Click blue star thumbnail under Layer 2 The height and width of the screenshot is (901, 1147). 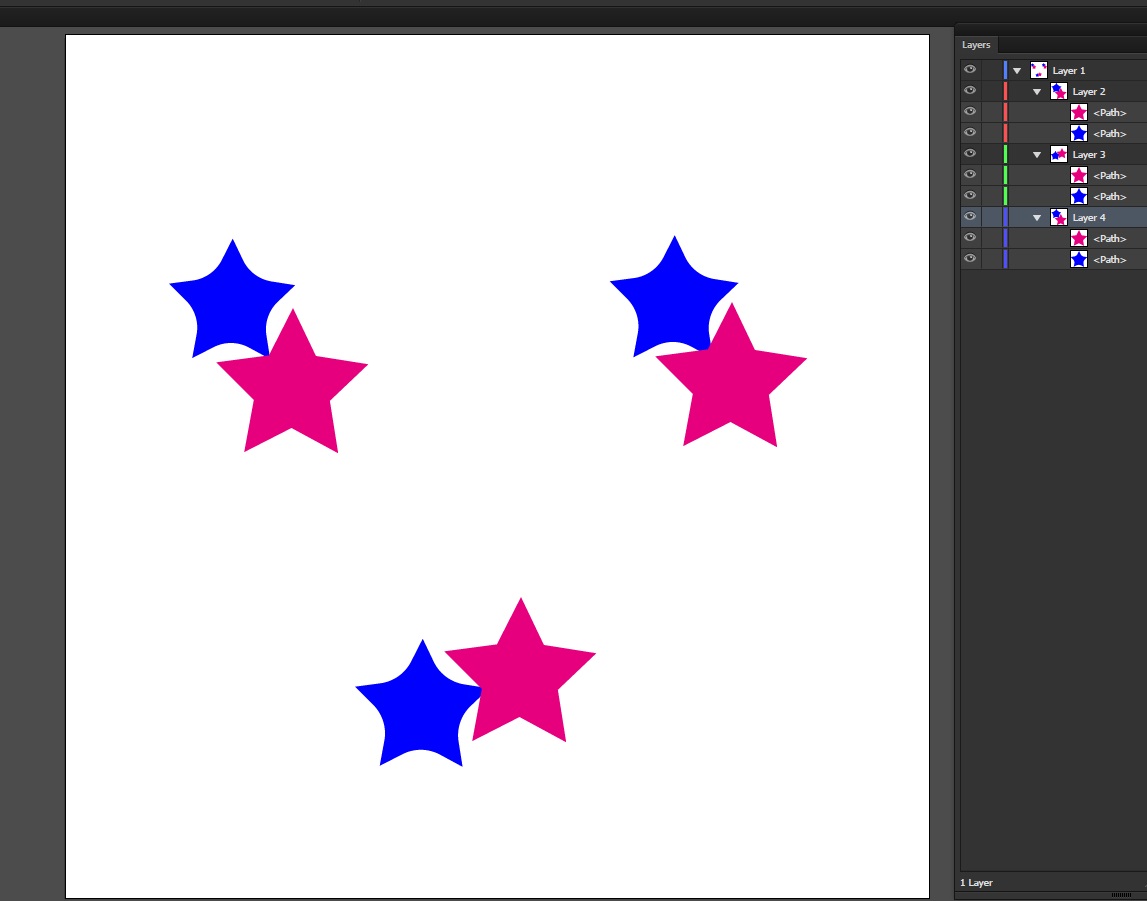click(1079, 133)
